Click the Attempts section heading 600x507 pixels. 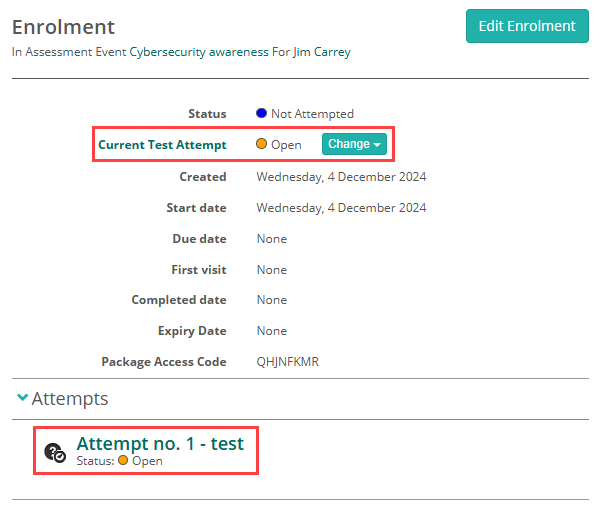point(70,399)
